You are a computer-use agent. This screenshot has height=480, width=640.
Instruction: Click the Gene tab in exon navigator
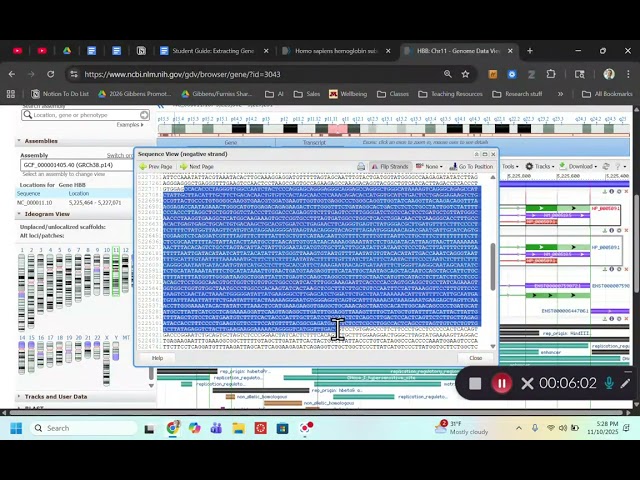[231, 142]
